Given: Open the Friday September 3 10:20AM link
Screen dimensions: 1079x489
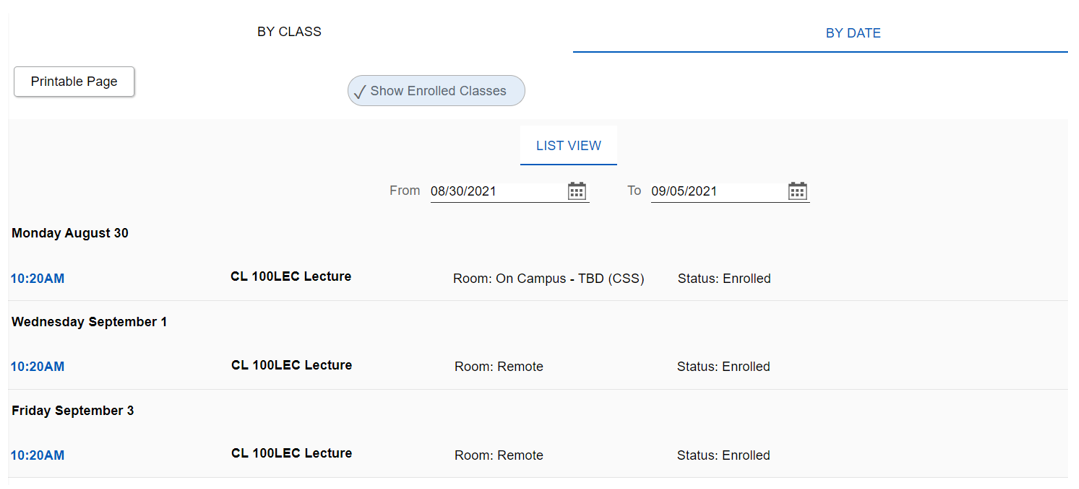Looking at the screenshot, I should tap(37, 456).
